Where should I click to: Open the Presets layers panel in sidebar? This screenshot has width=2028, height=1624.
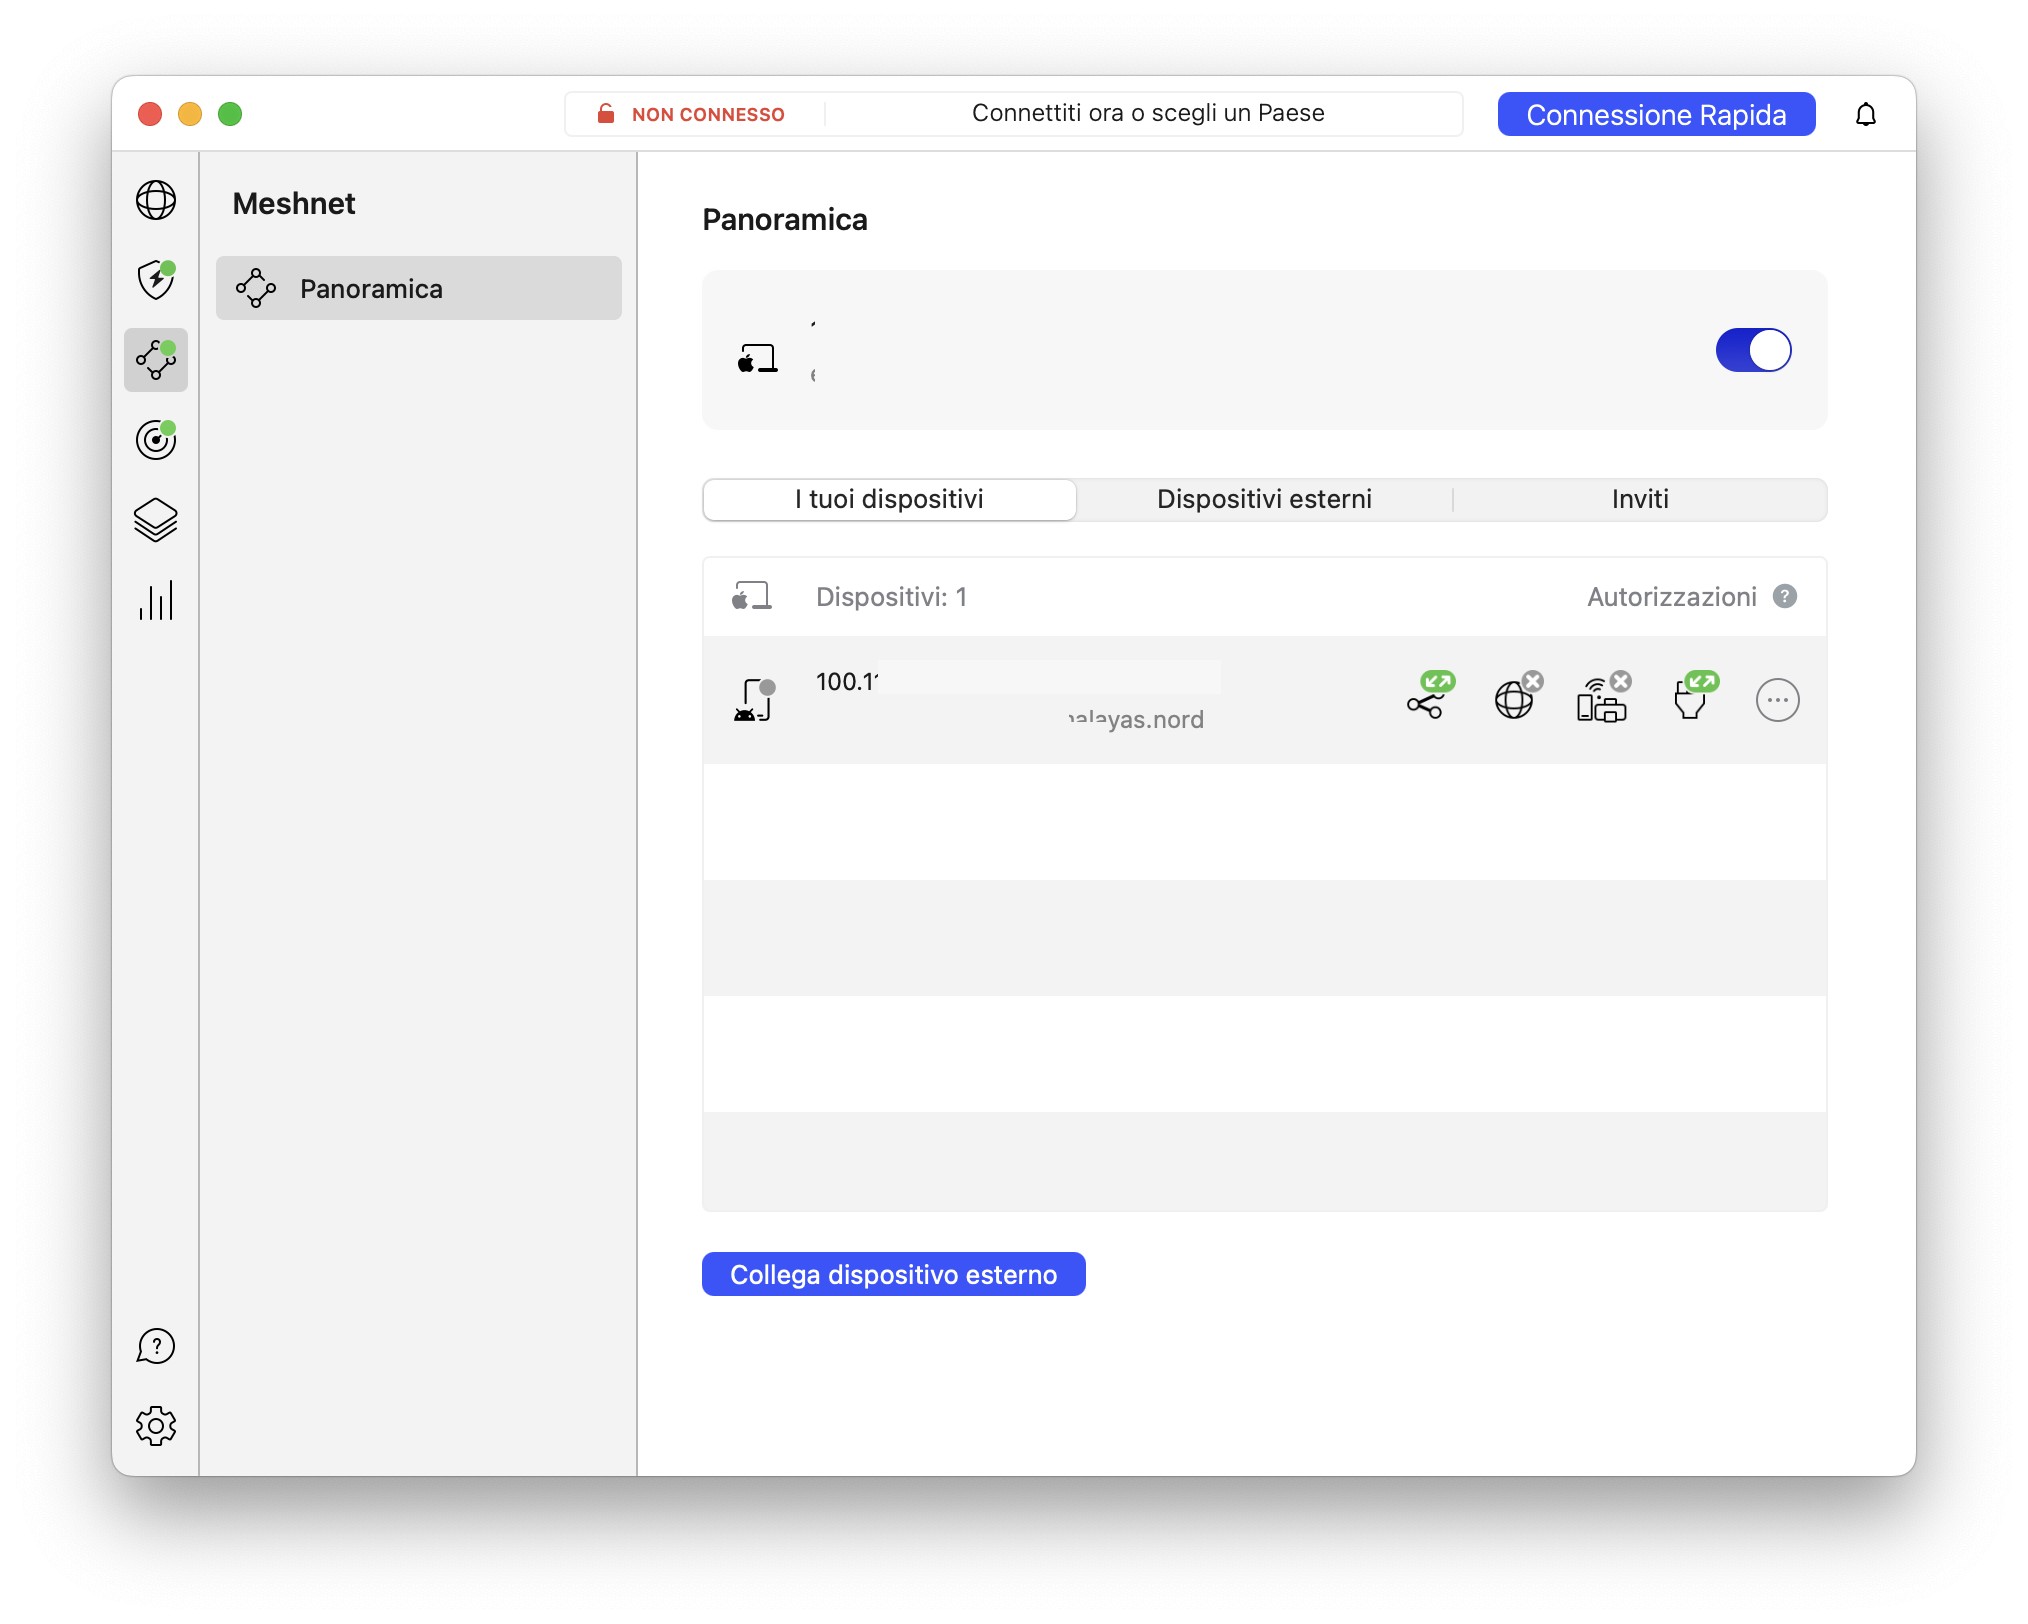155,519
